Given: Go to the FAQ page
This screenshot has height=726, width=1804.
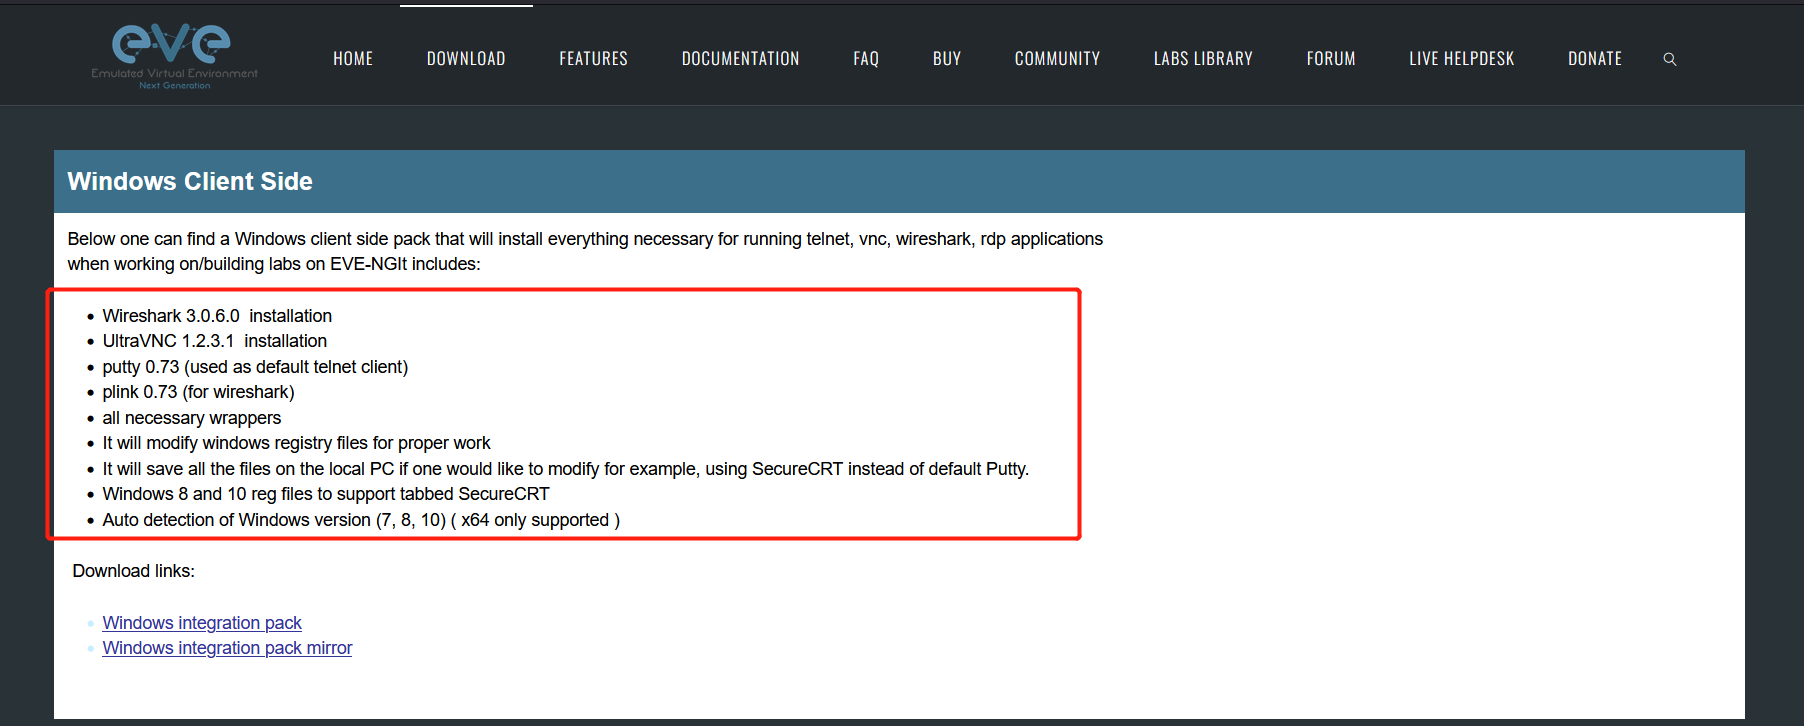Looking at the screenshot, I should point(866,59).
